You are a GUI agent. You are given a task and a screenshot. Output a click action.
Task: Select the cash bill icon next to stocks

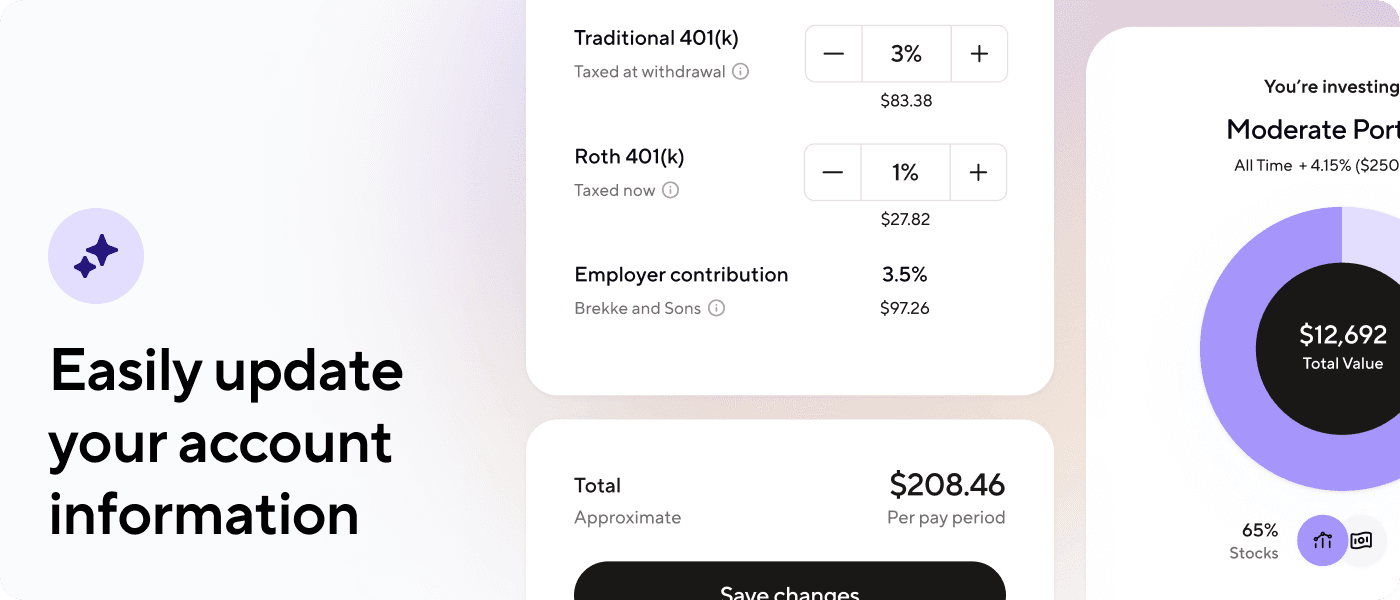(x=1361, y=541)
